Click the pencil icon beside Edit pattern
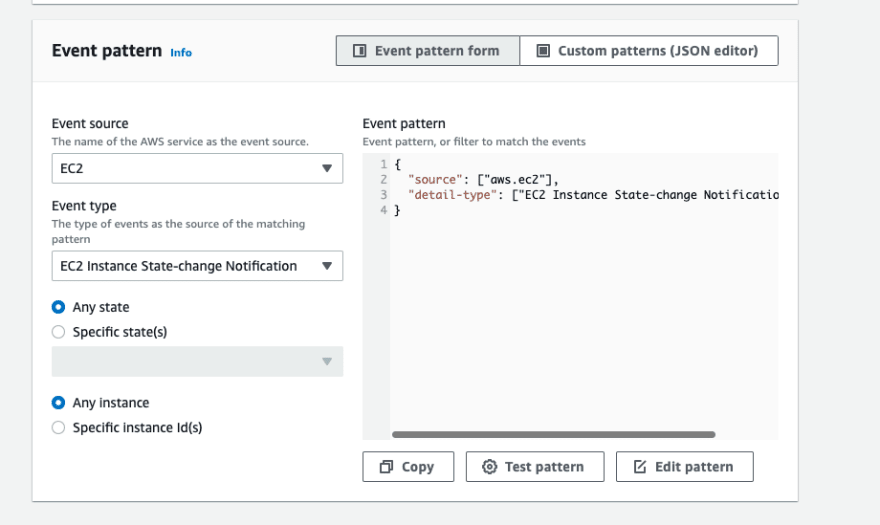880x525 pixels. point(640,467)
